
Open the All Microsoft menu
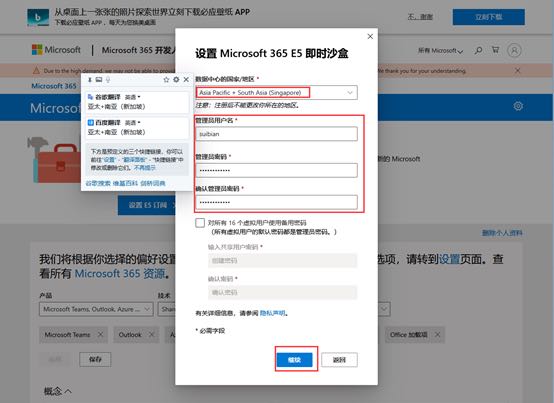click(x=440, y=51)
